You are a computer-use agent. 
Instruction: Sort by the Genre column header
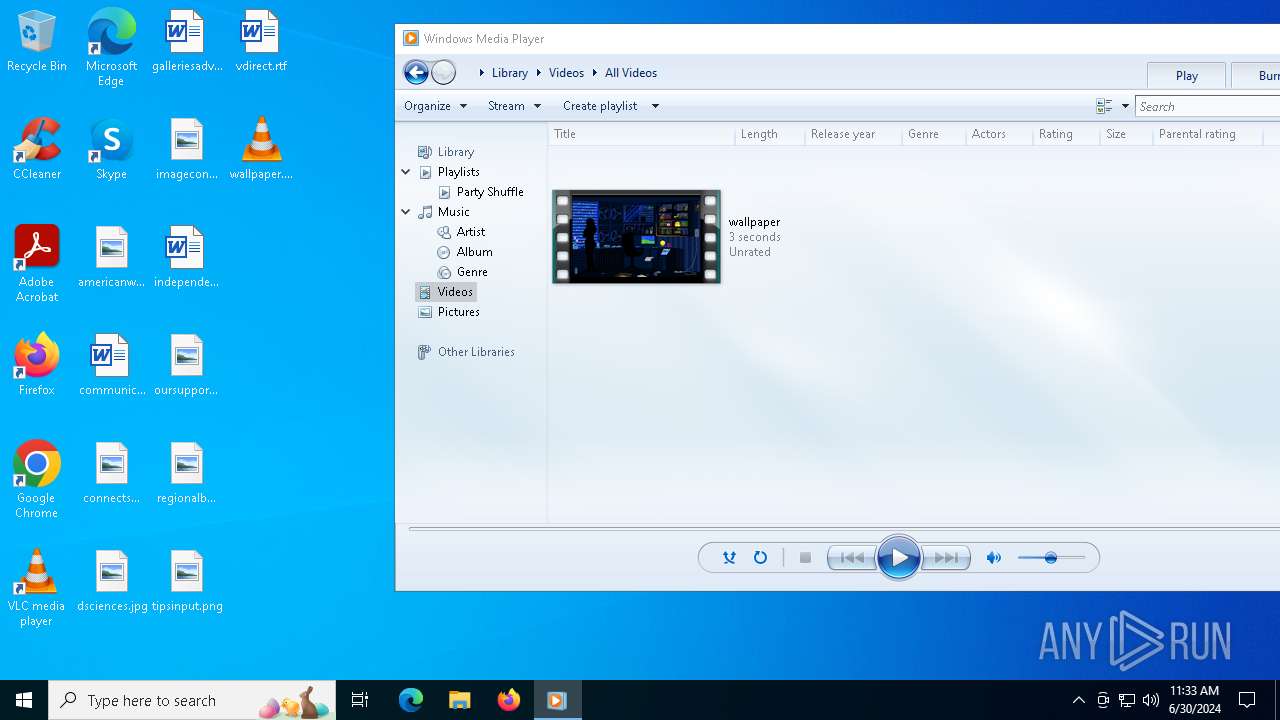934,134
